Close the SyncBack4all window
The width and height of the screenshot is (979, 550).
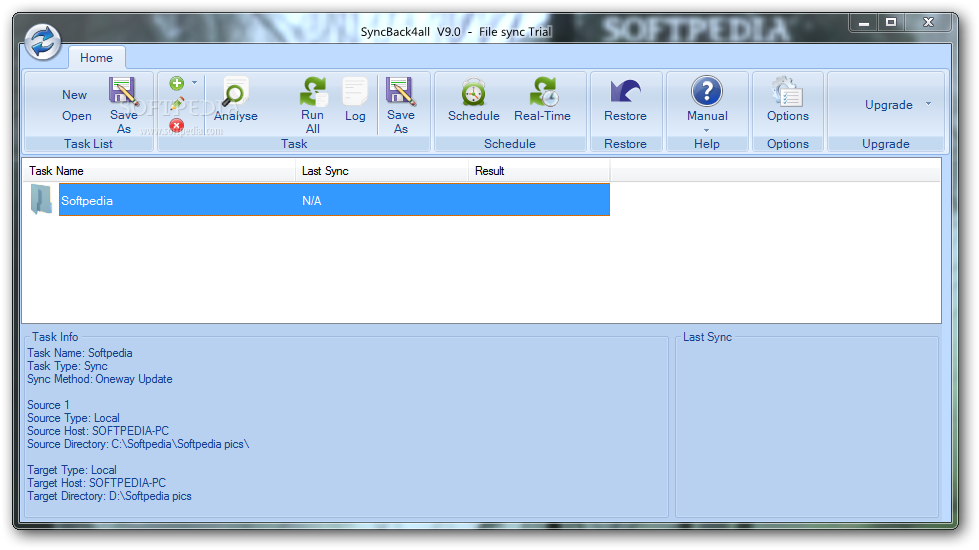click(x=928, y=23)
